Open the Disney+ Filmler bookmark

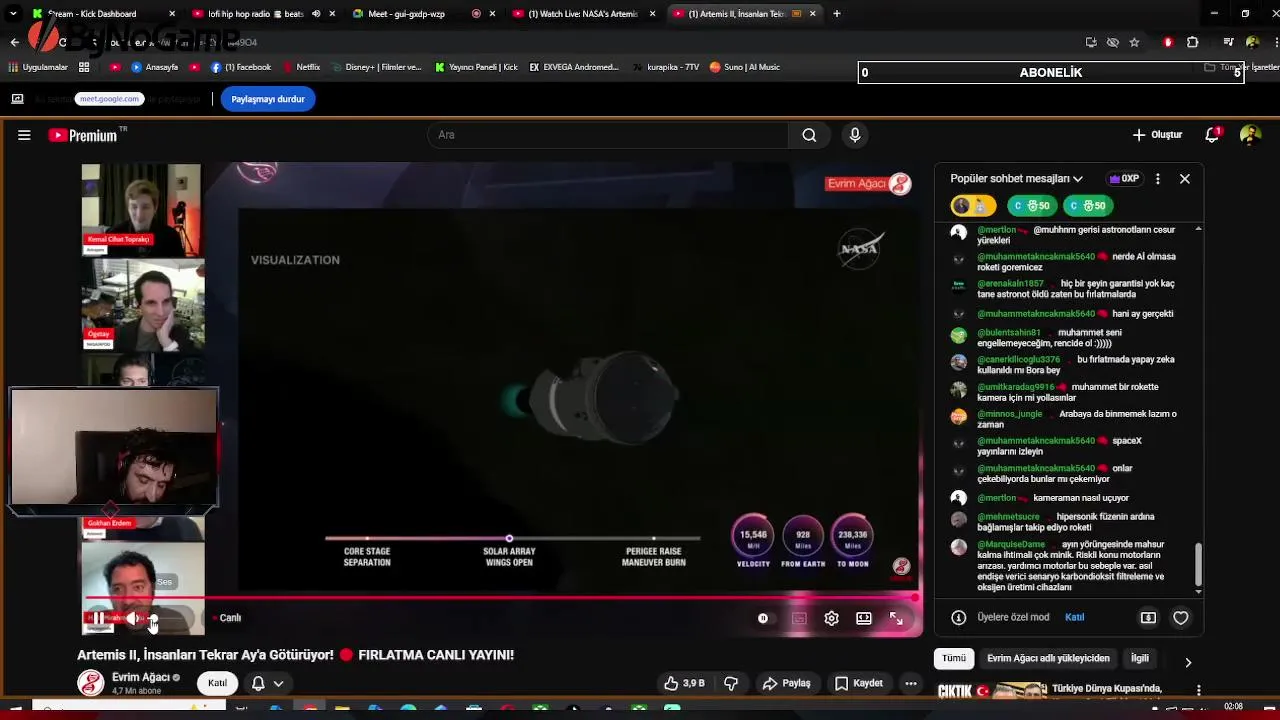[376, 67]
